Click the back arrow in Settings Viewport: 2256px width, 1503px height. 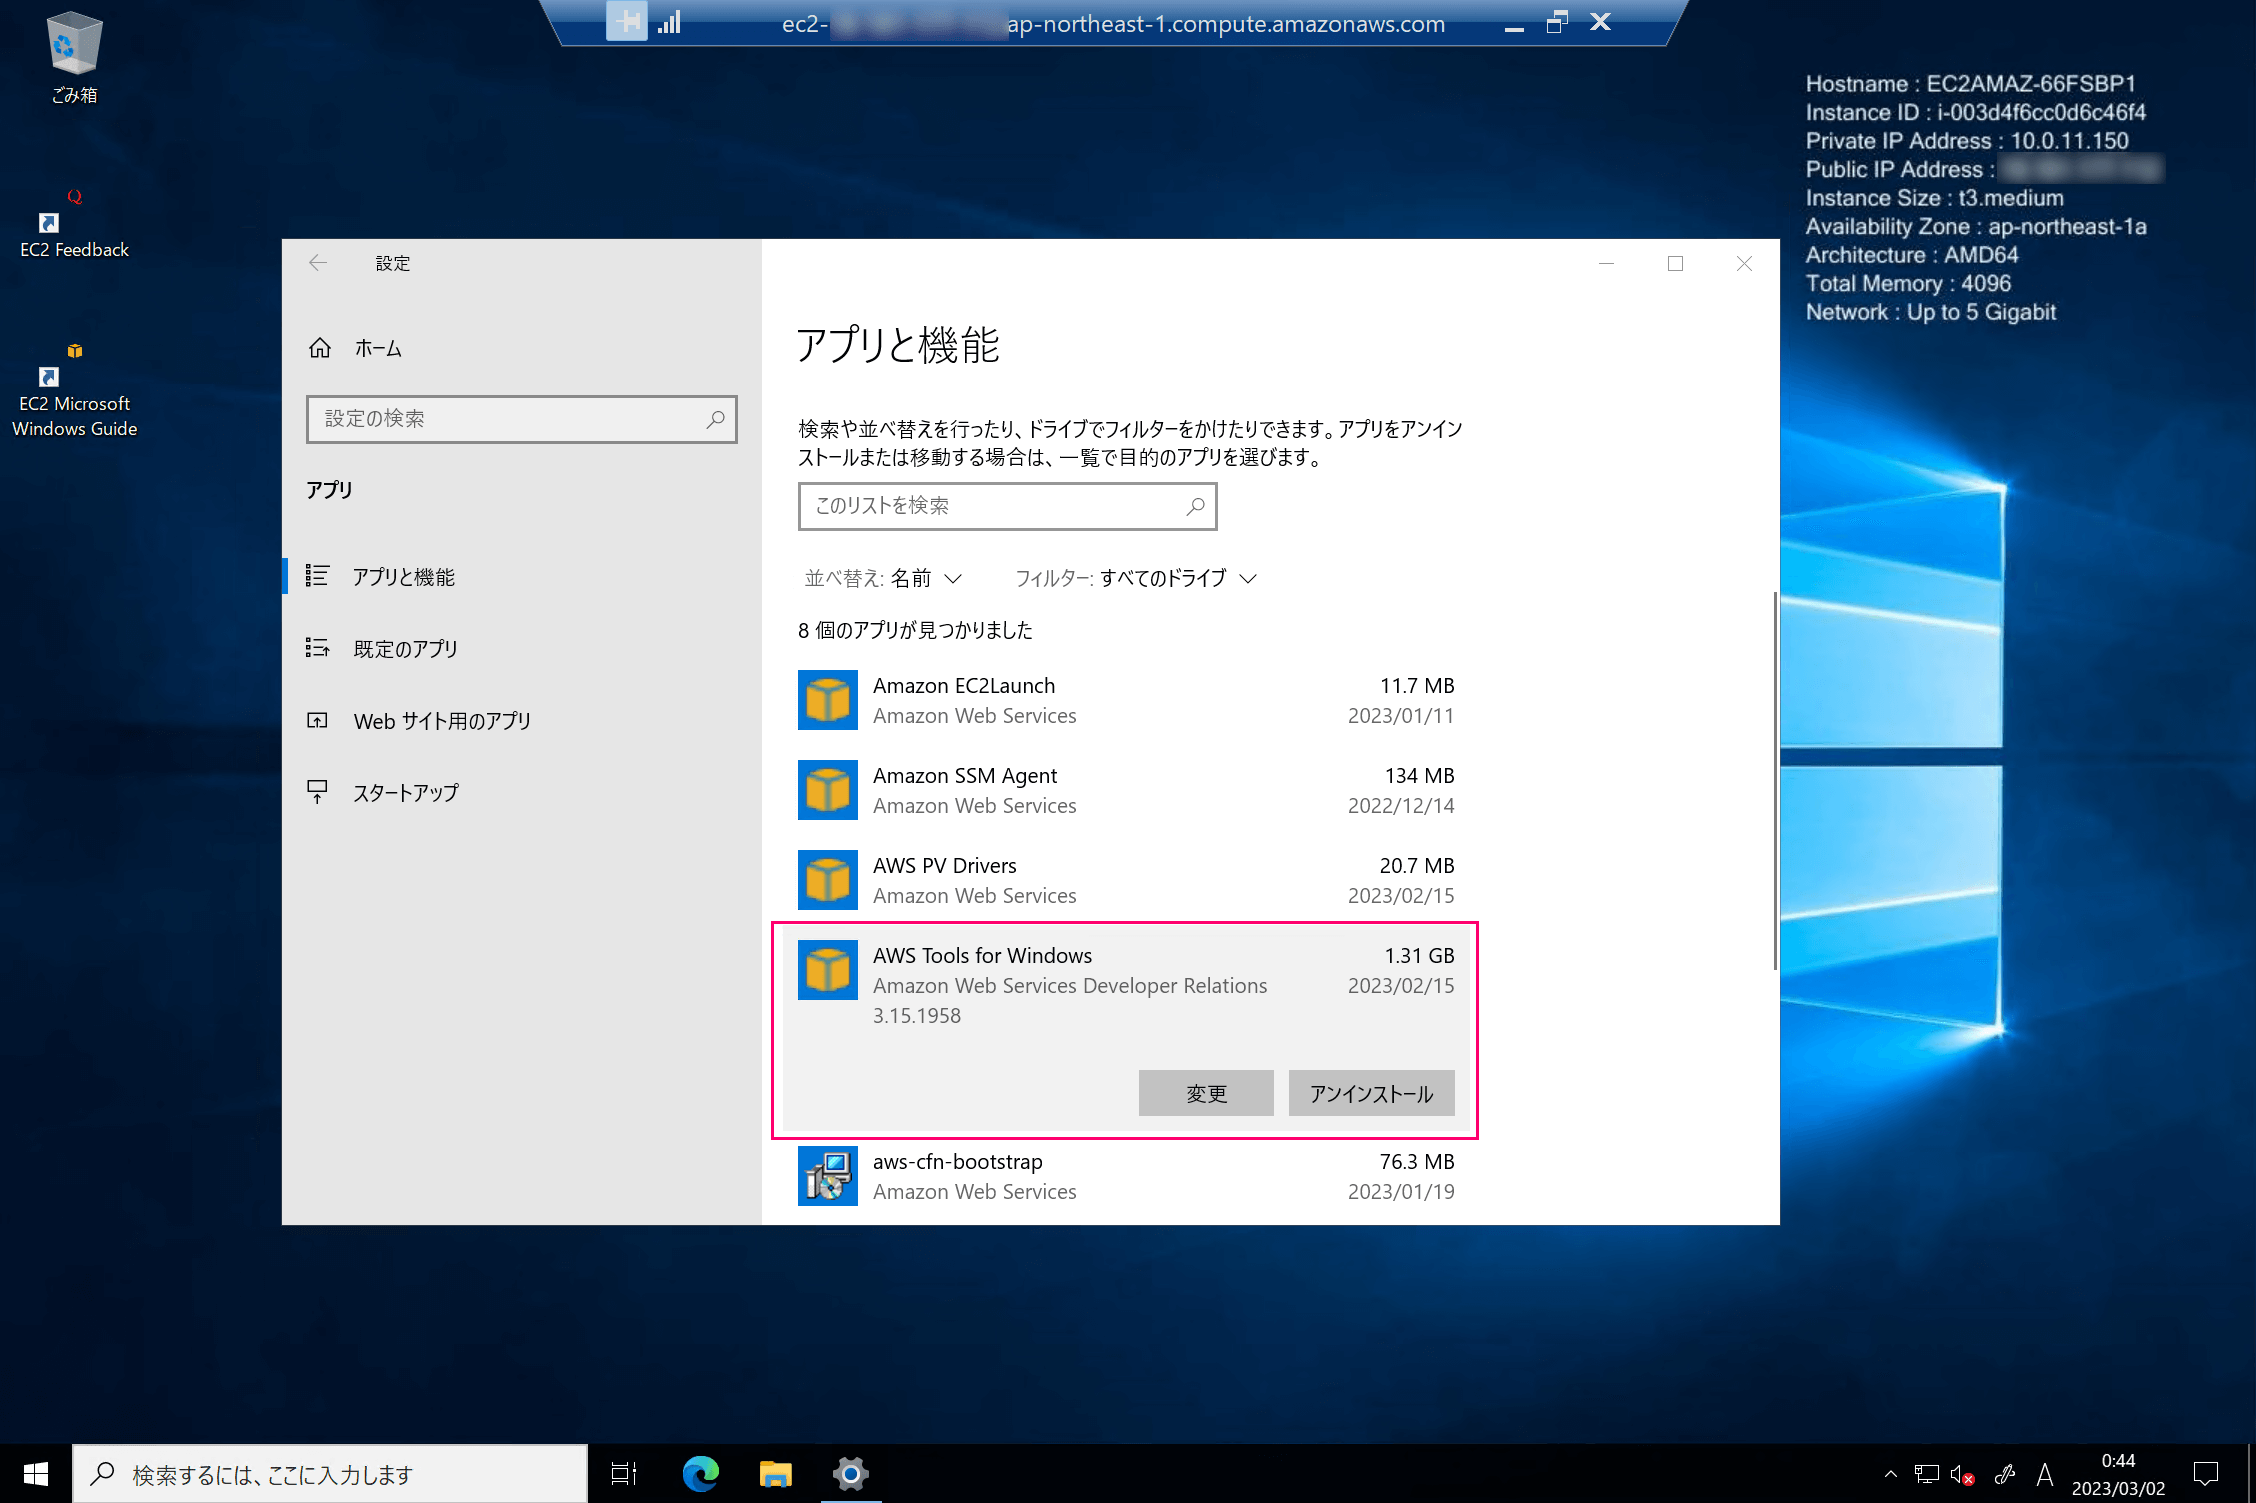point(318,263)
